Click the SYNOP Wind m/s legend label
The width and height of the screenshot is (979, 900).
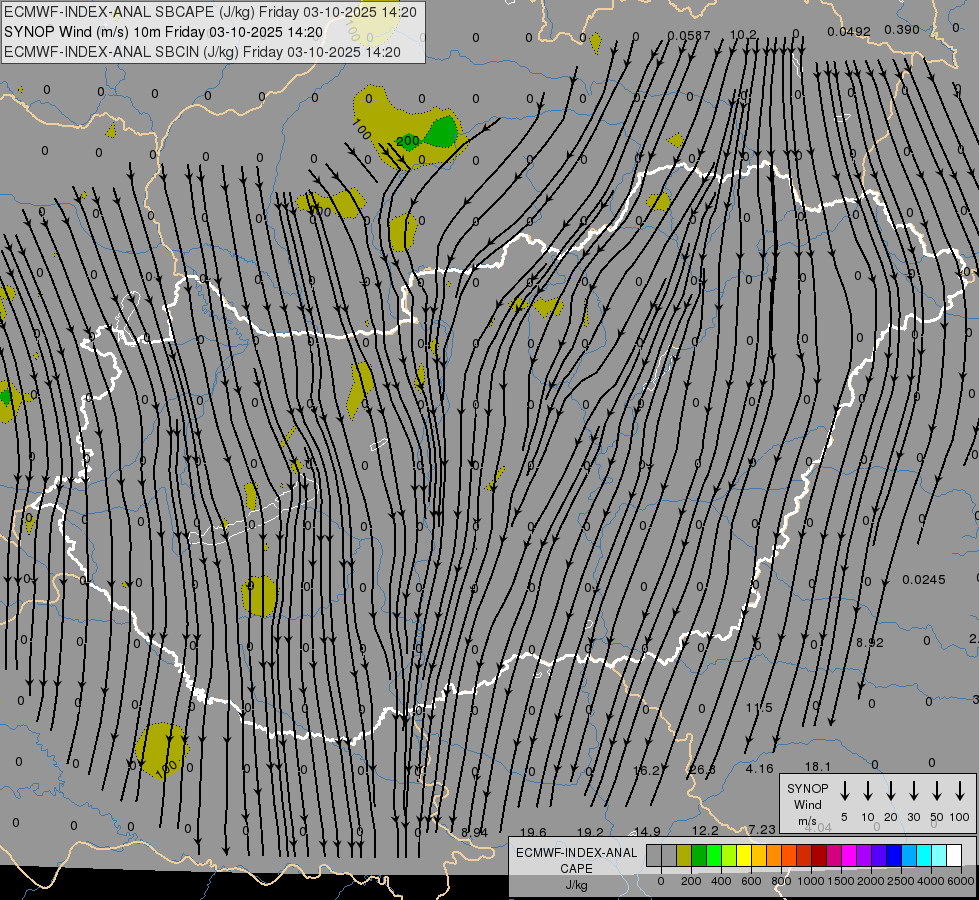(x=807, y=804)
